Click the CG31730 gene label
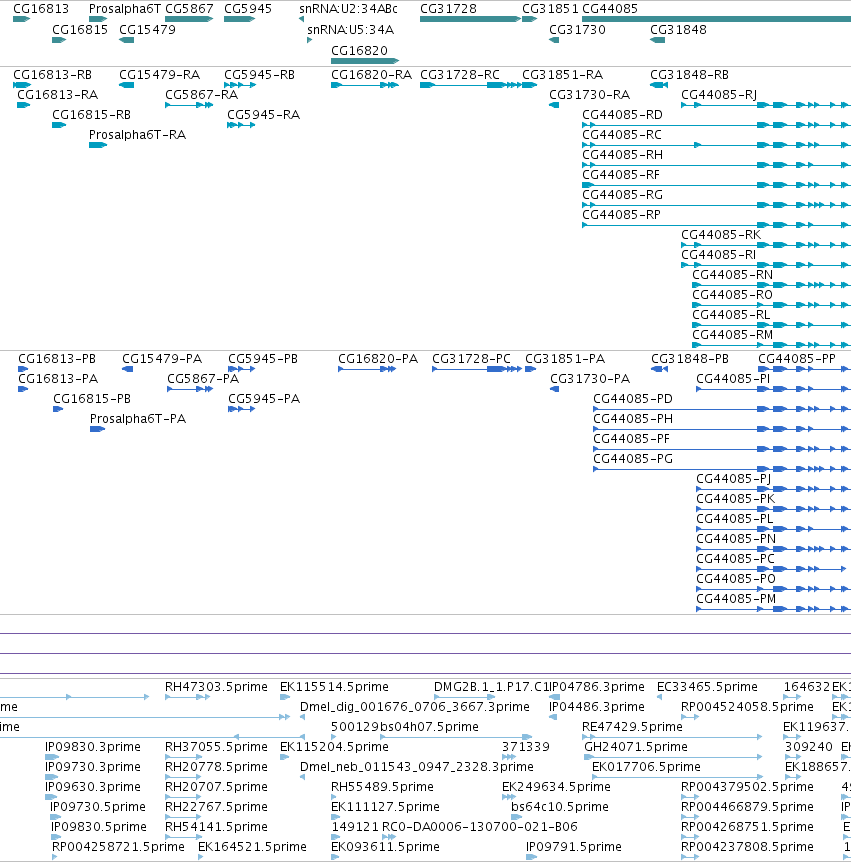This screenshot has height=862, width=851. click(x=577, y=30)
